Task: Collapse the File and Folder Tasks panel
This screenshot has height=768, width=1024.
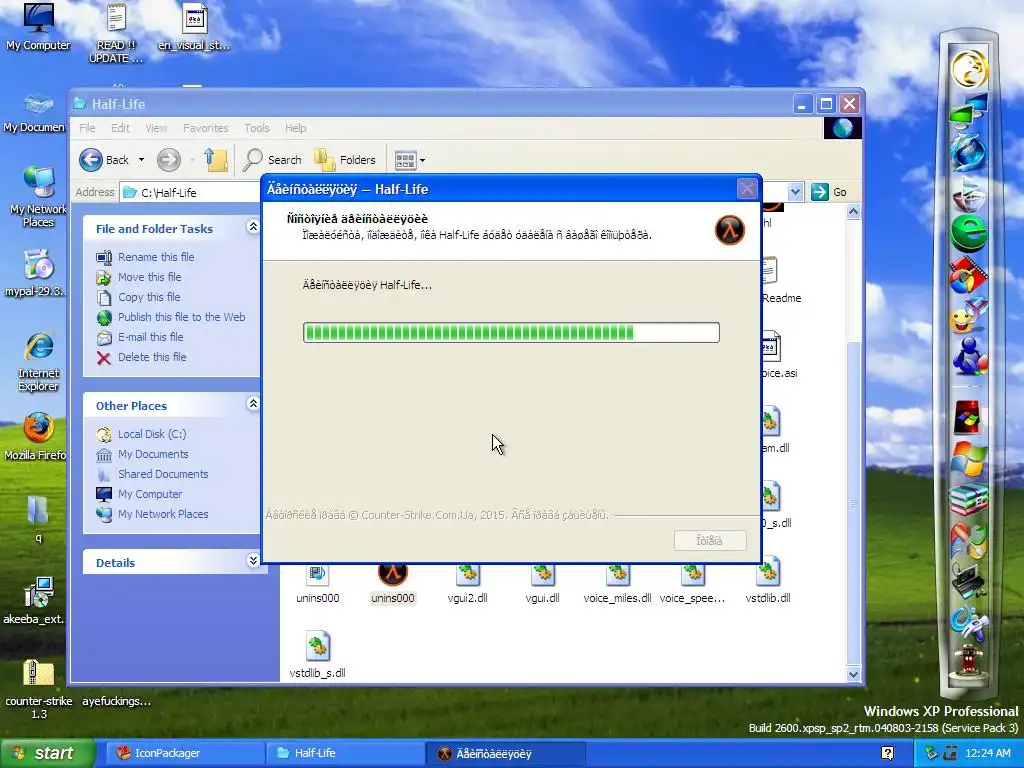Action: [x=253, y=227]
